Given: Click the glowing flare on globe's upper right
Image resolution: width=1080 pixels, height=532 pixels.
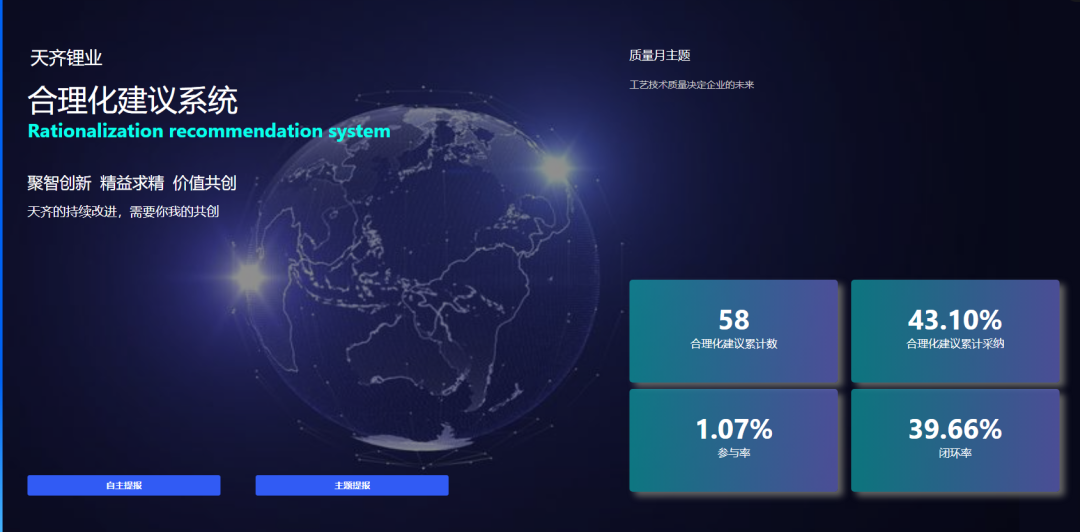Looking at the screenshot, I should 556,168.
